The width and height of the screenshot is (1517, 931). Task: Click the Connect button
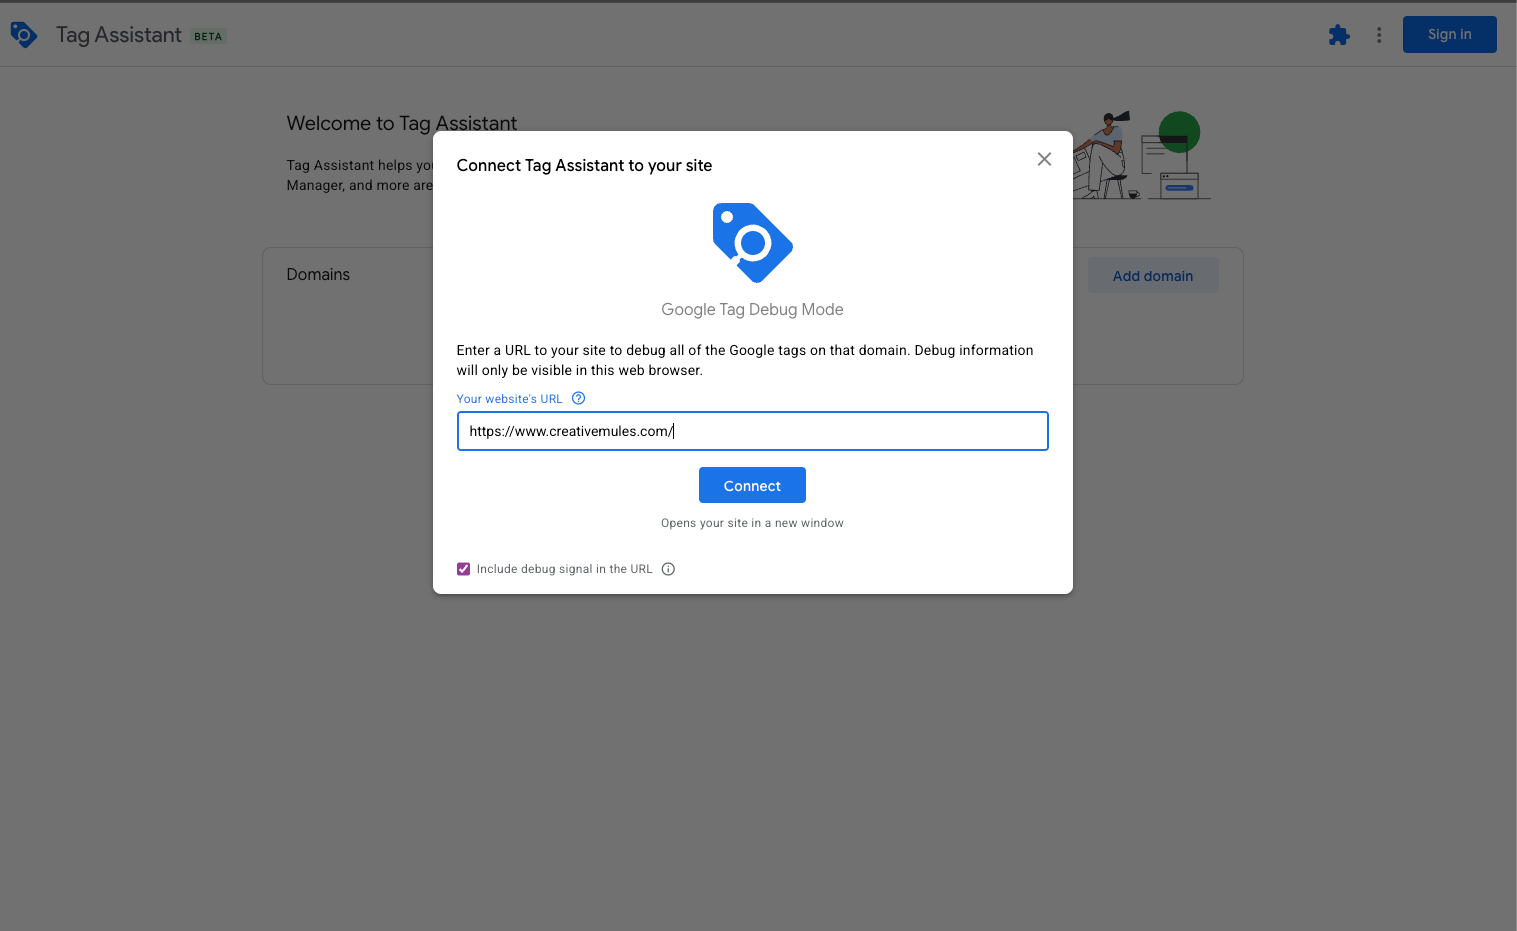pyautogui.click(x=752, y=485)
